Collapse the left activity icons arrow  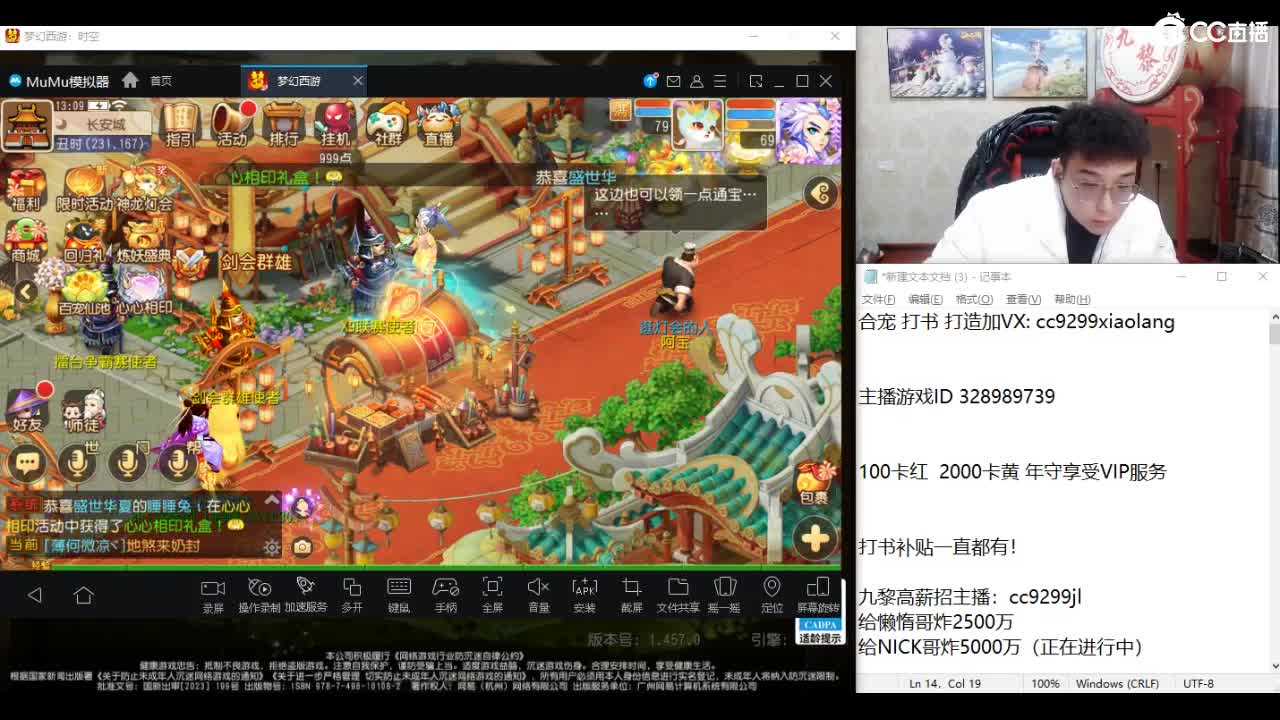pos(25,292)
